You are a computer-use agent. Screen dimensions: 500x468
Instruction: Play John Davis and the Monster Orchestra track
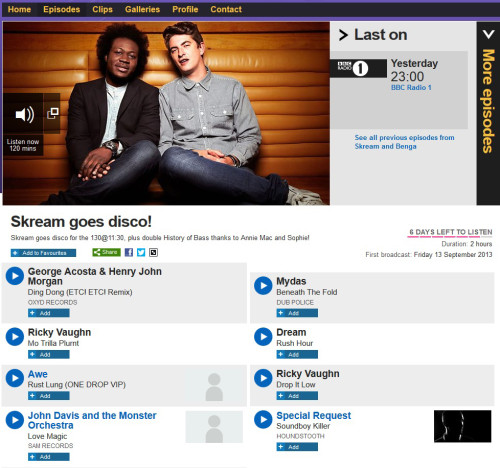tap(15, 420)
